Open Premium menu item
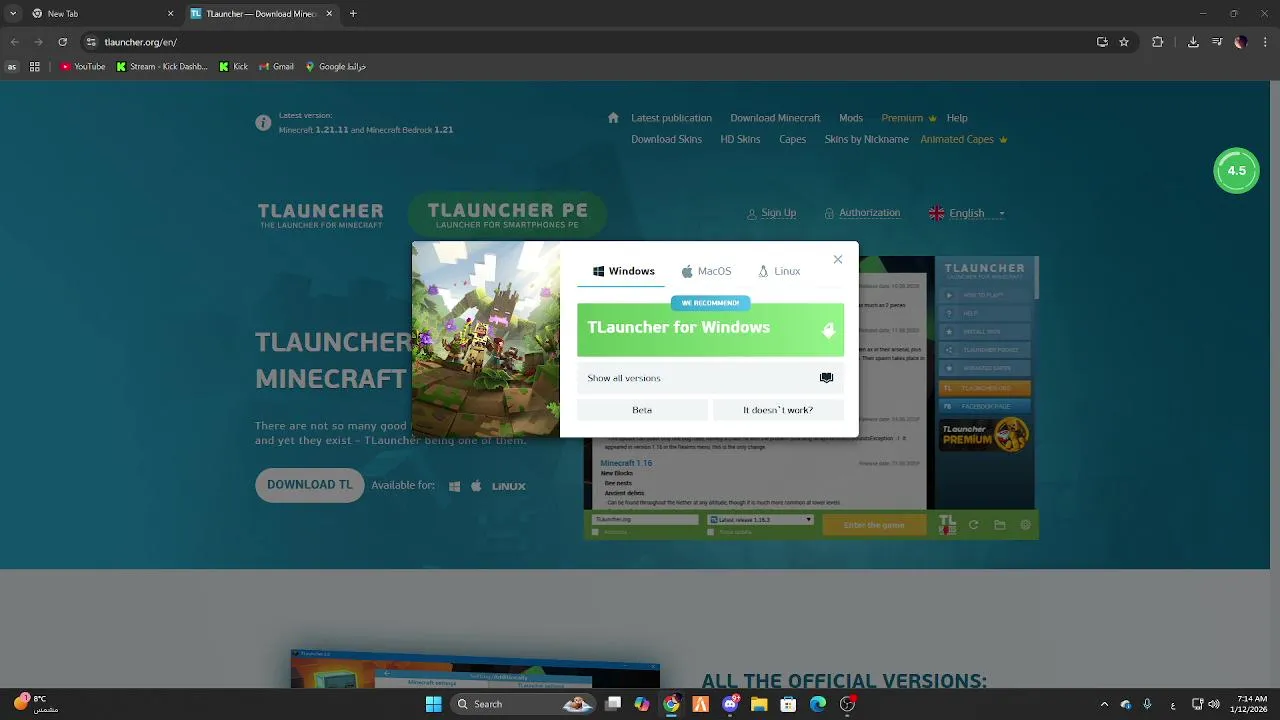 click(x=908, y=118)
